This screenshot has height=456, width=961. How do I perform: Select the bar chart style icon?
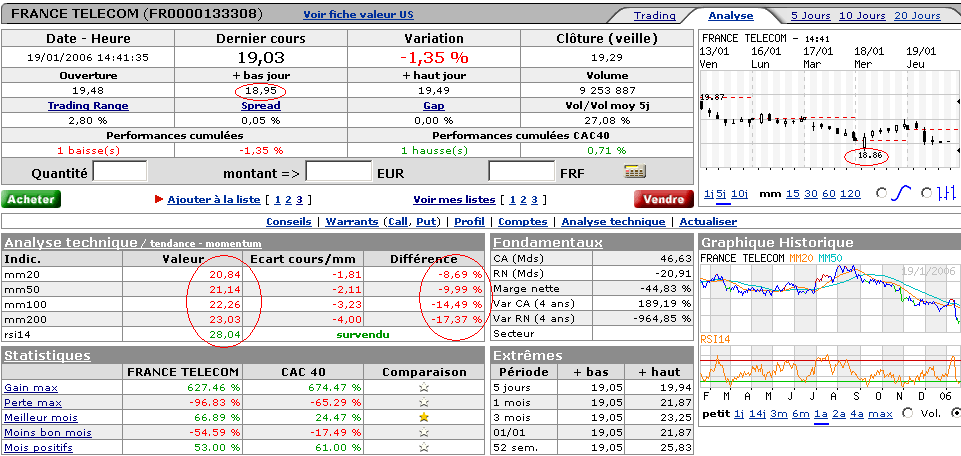[x=947, y=194]
